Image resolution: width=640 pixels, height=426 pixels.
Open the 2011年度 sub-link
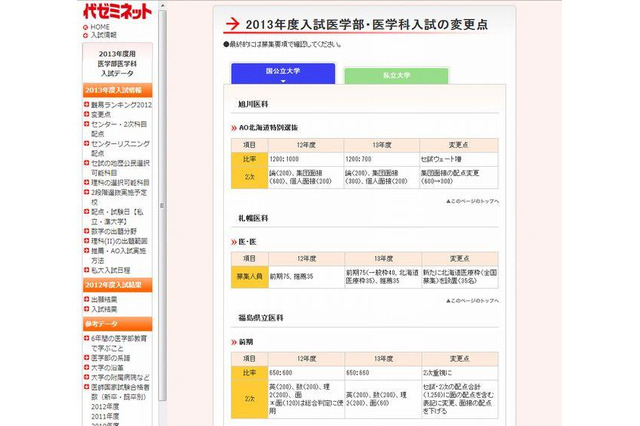tap(105, 417)
